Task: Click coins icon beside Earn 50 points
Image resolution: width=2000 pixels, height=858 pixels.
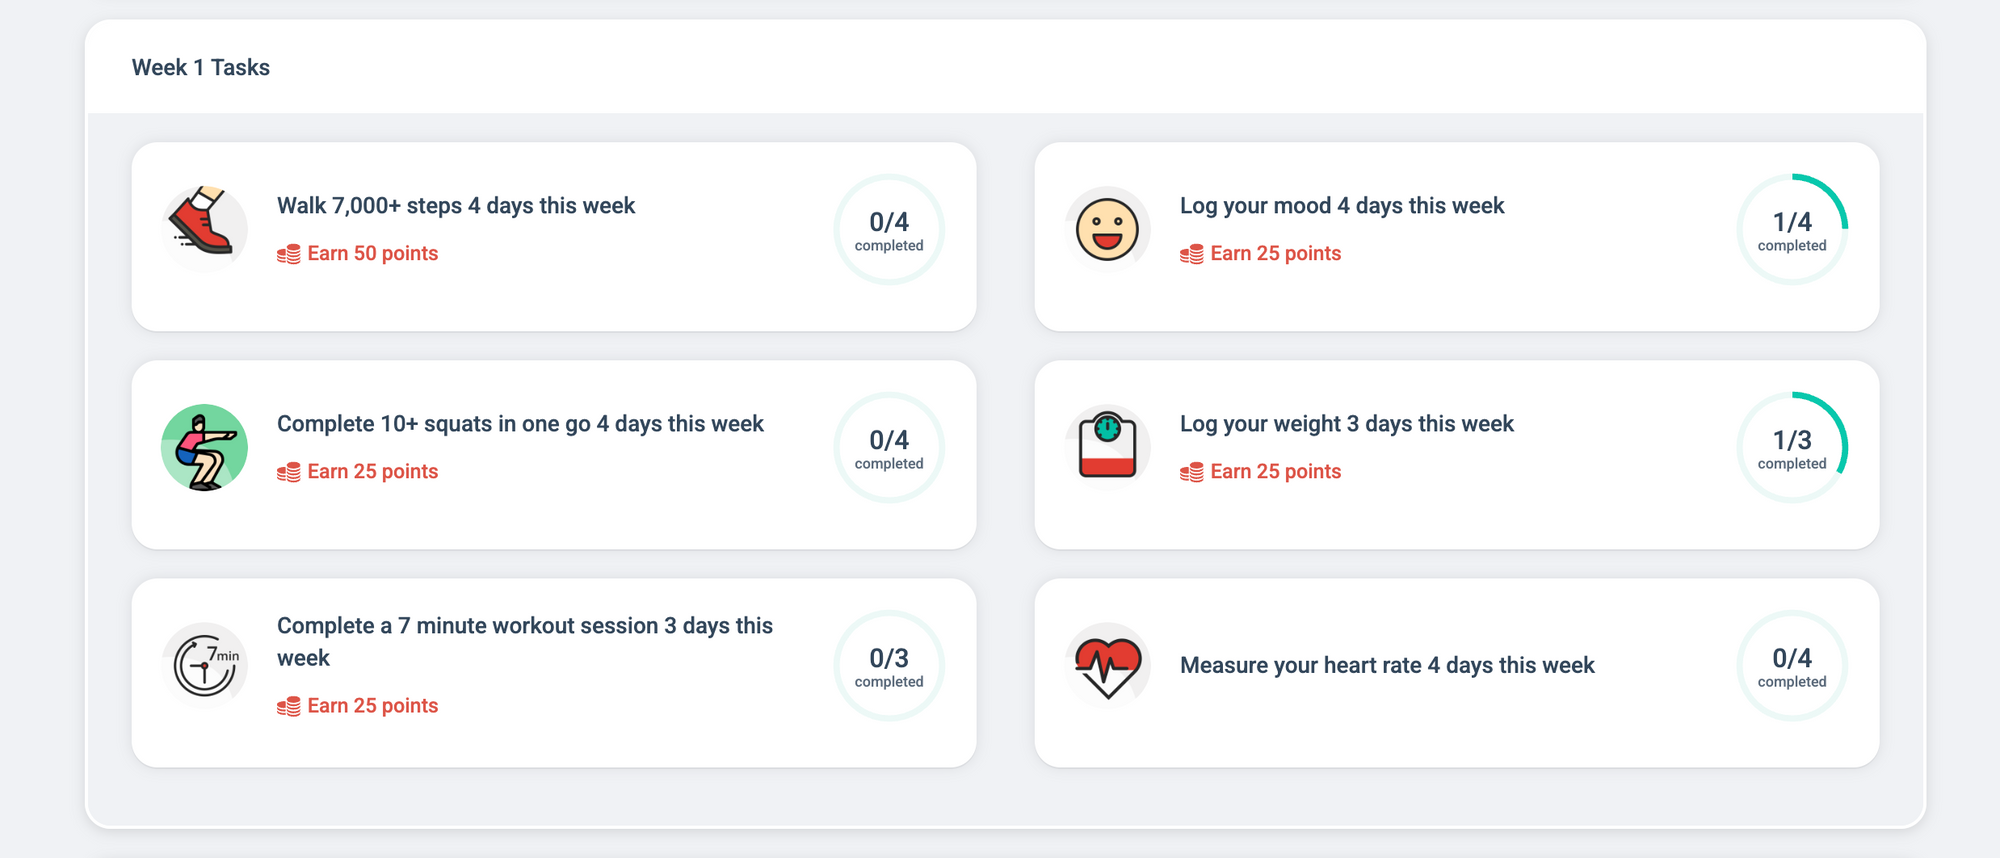Action: click(289, 254)
